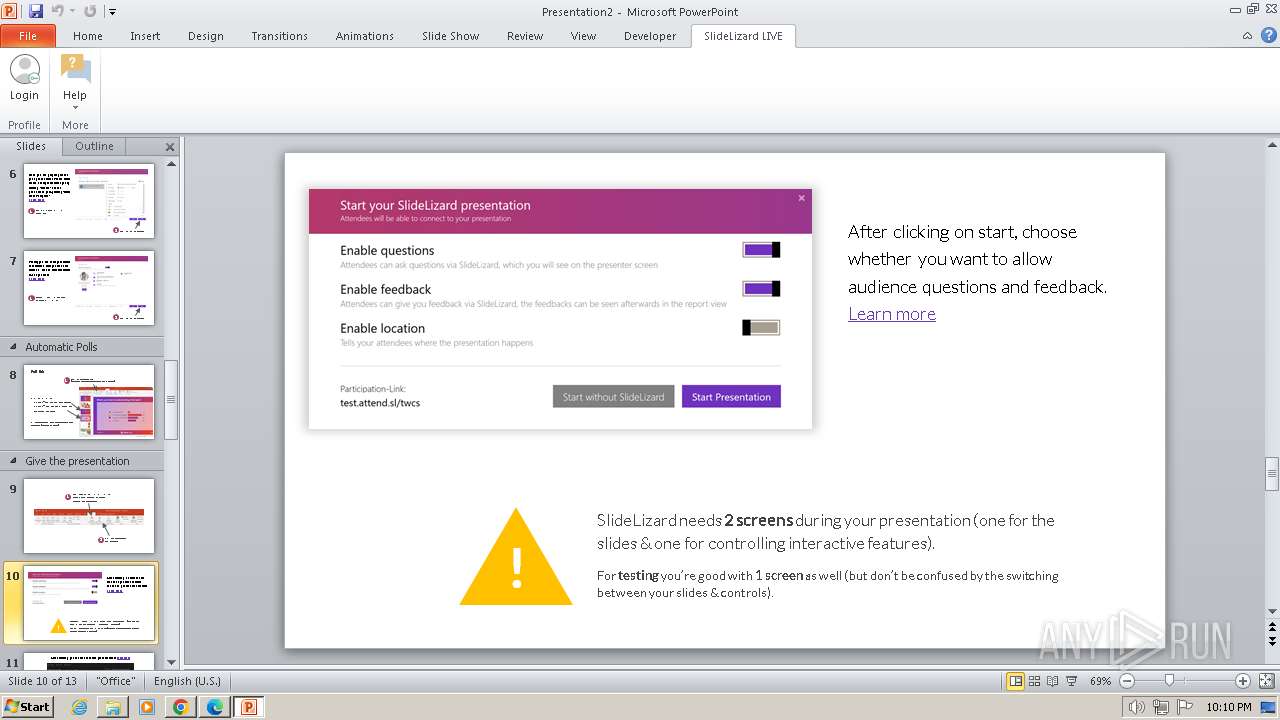Image resolution: width=1280 pixels, height=720 pixels.
Task: Click Enable questions switch in slide picture
Action: (761, 250)
